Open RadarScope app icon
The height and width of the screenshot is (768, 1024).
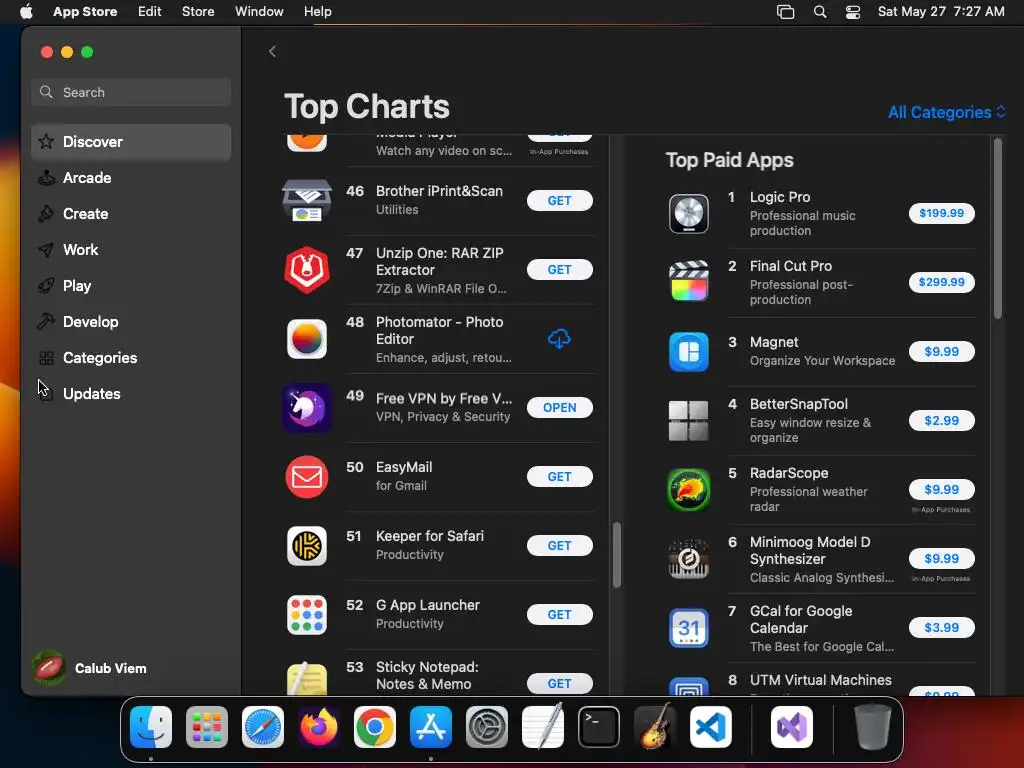click(689, 490)
